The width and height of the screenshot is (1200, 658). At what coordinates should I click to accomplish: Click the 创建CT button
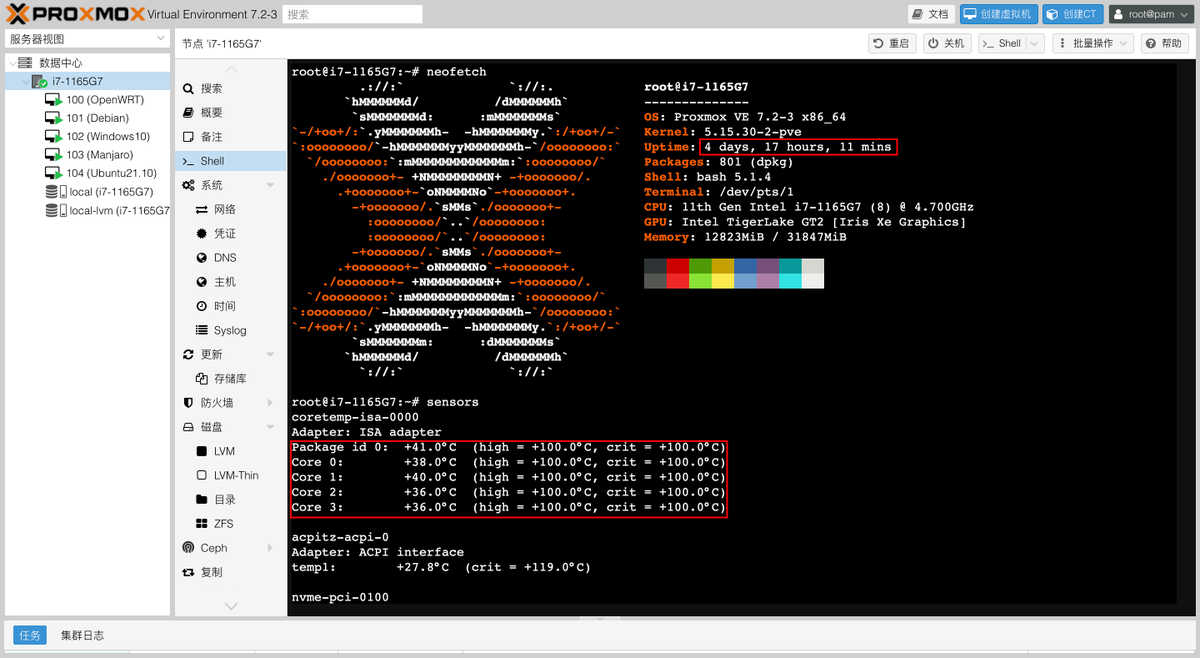tap(1072, 15)
